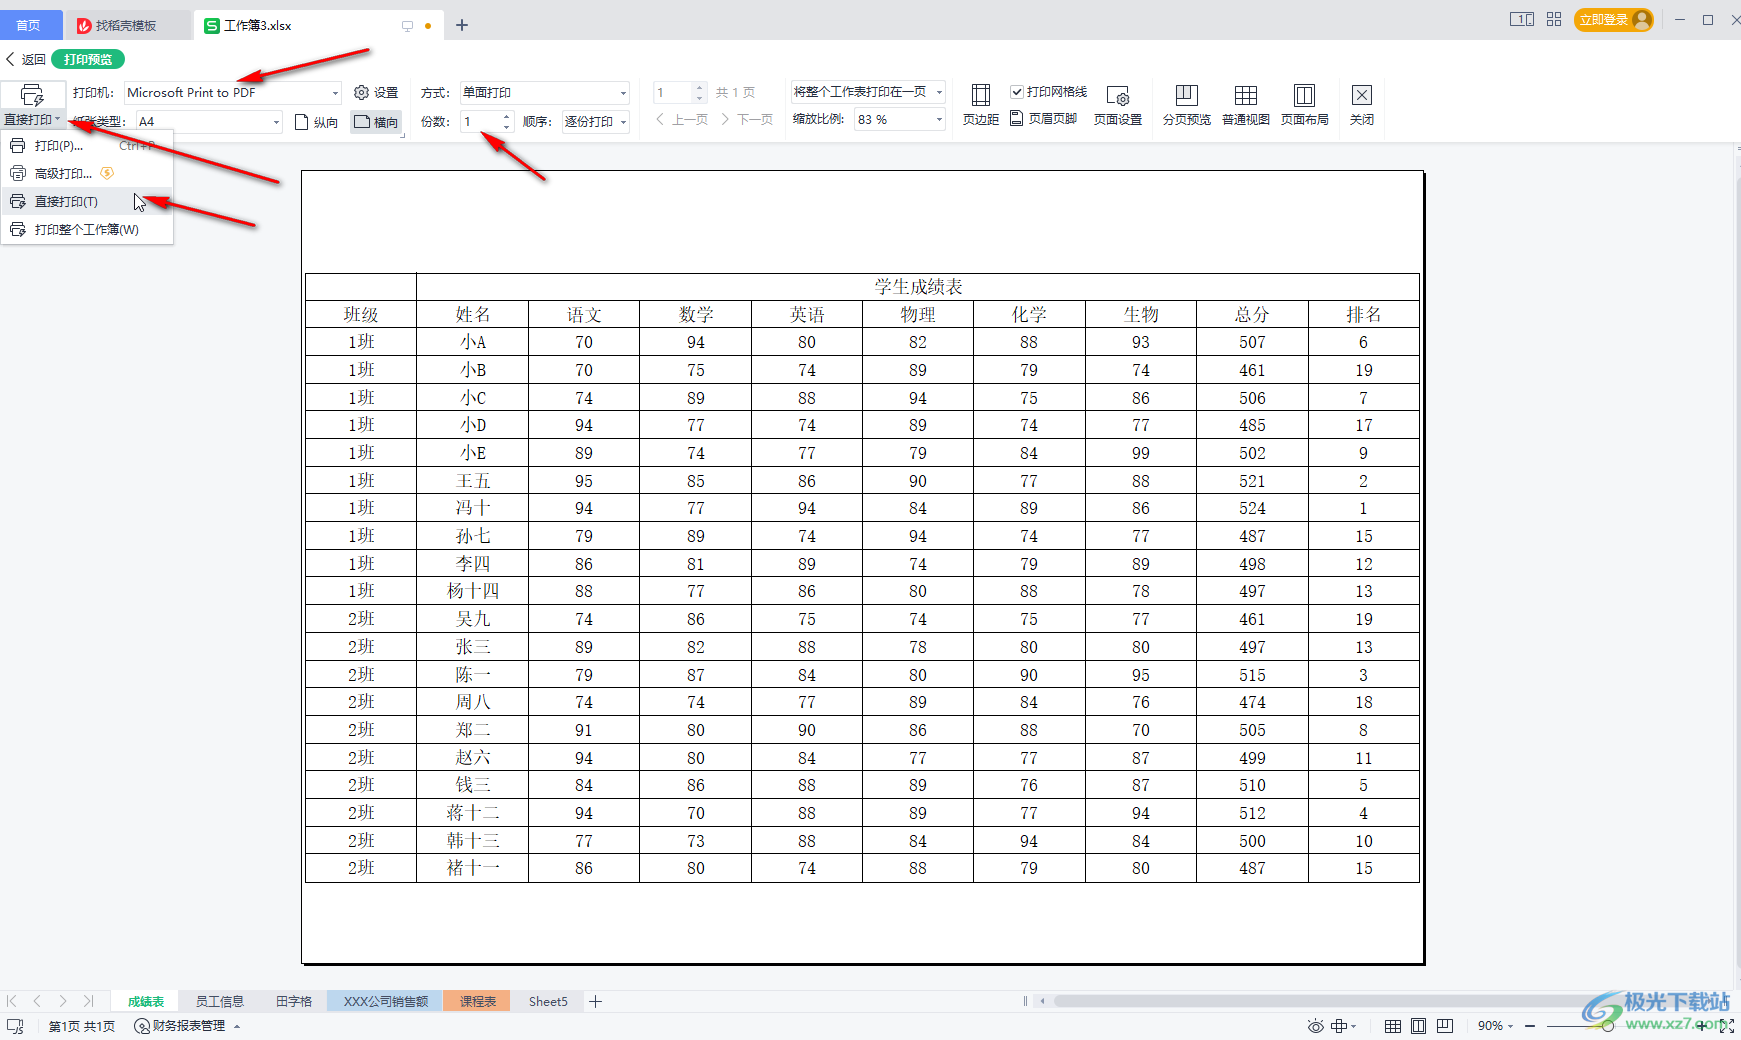Choose 直接打印(T) menu entry
1741x1040 pixels.
pyautogui.click(x=87, y=202)
